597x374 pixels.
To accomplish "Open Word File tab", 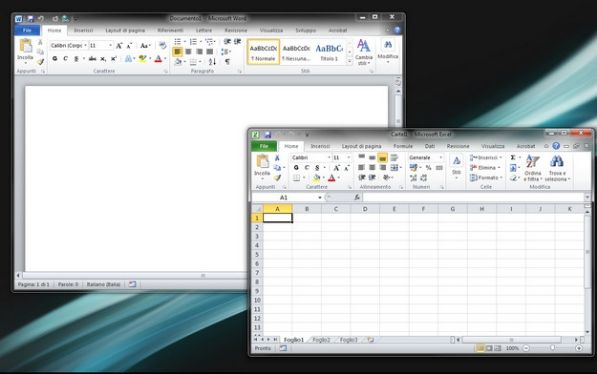I will (x=27, y=30).
